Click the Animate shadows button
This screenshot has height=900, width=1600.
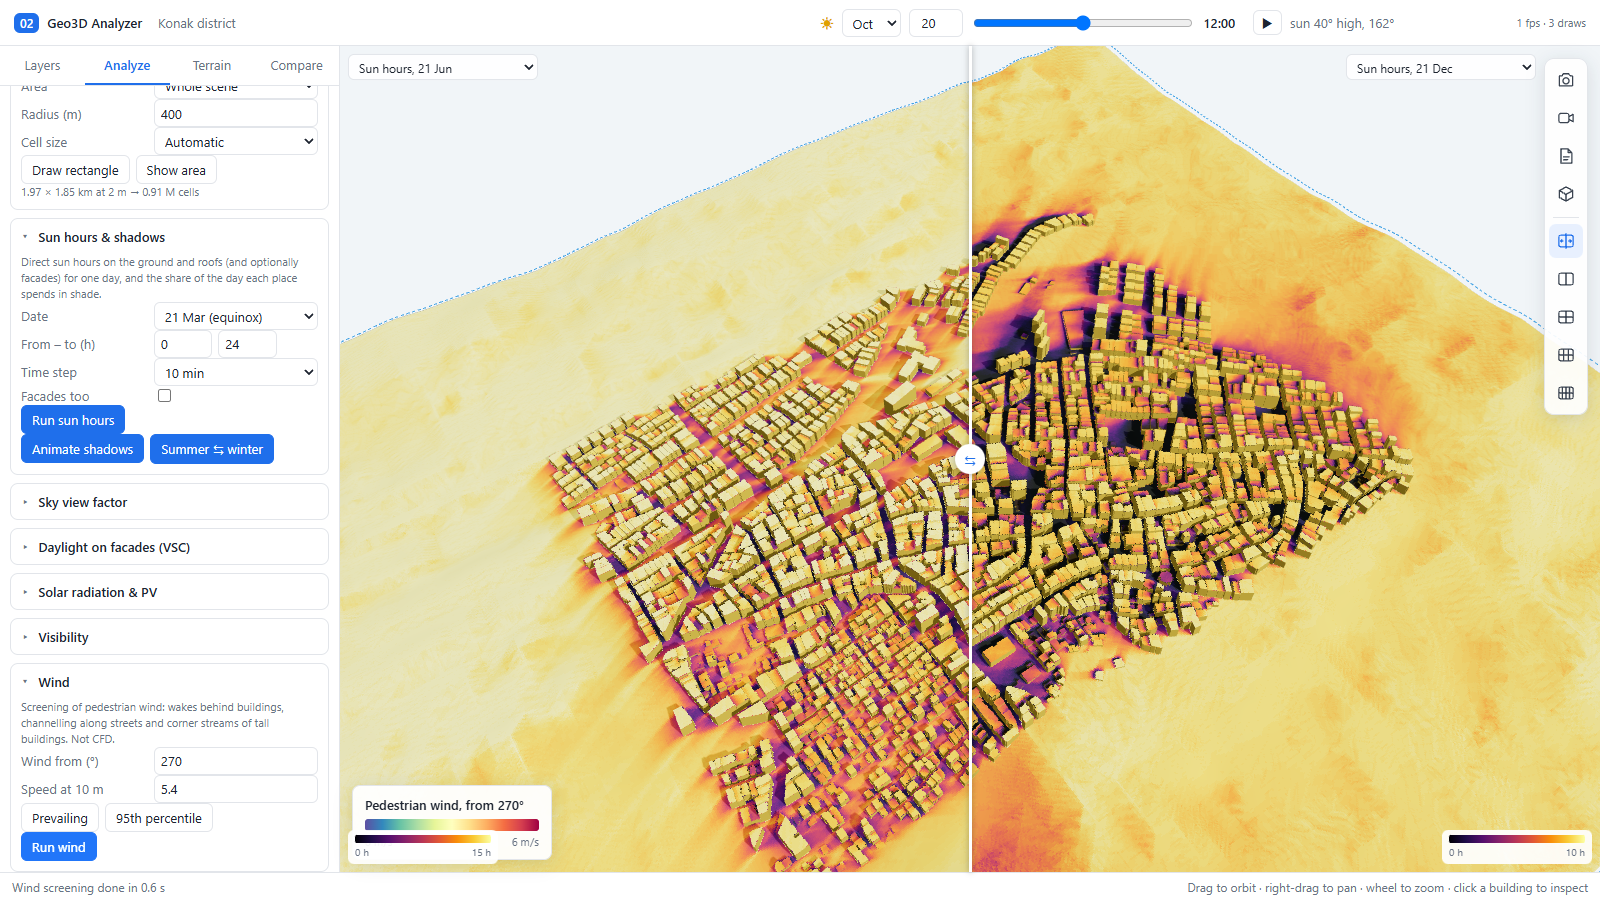82,449
